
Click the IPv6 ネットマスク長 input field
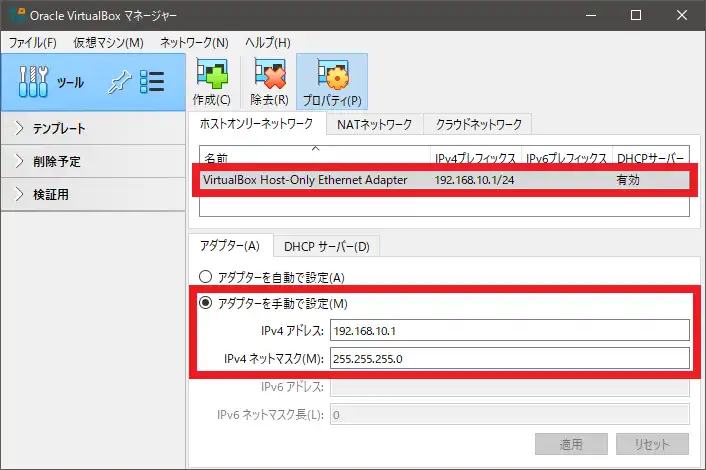pos(510,414)
